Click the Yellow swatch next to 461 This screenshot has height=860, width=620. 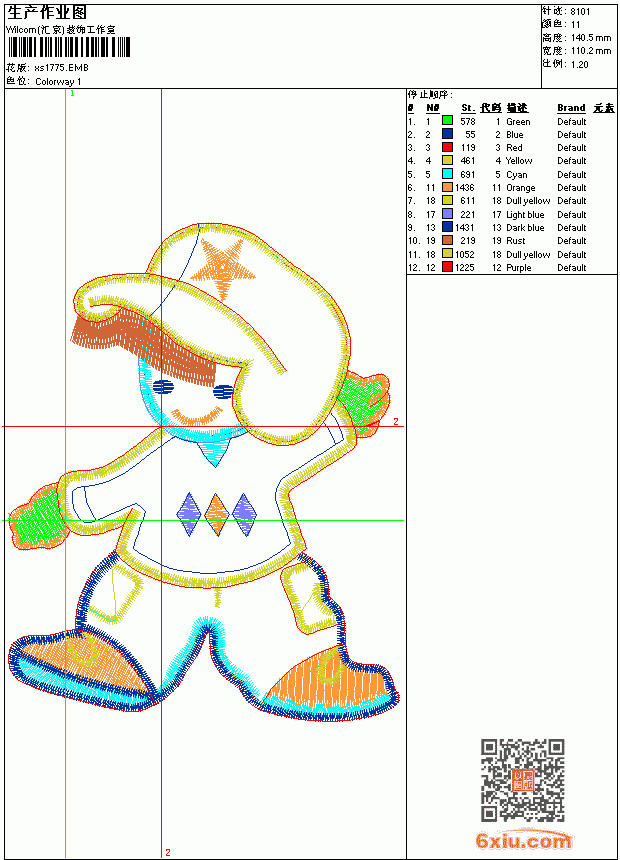point(447,160)
